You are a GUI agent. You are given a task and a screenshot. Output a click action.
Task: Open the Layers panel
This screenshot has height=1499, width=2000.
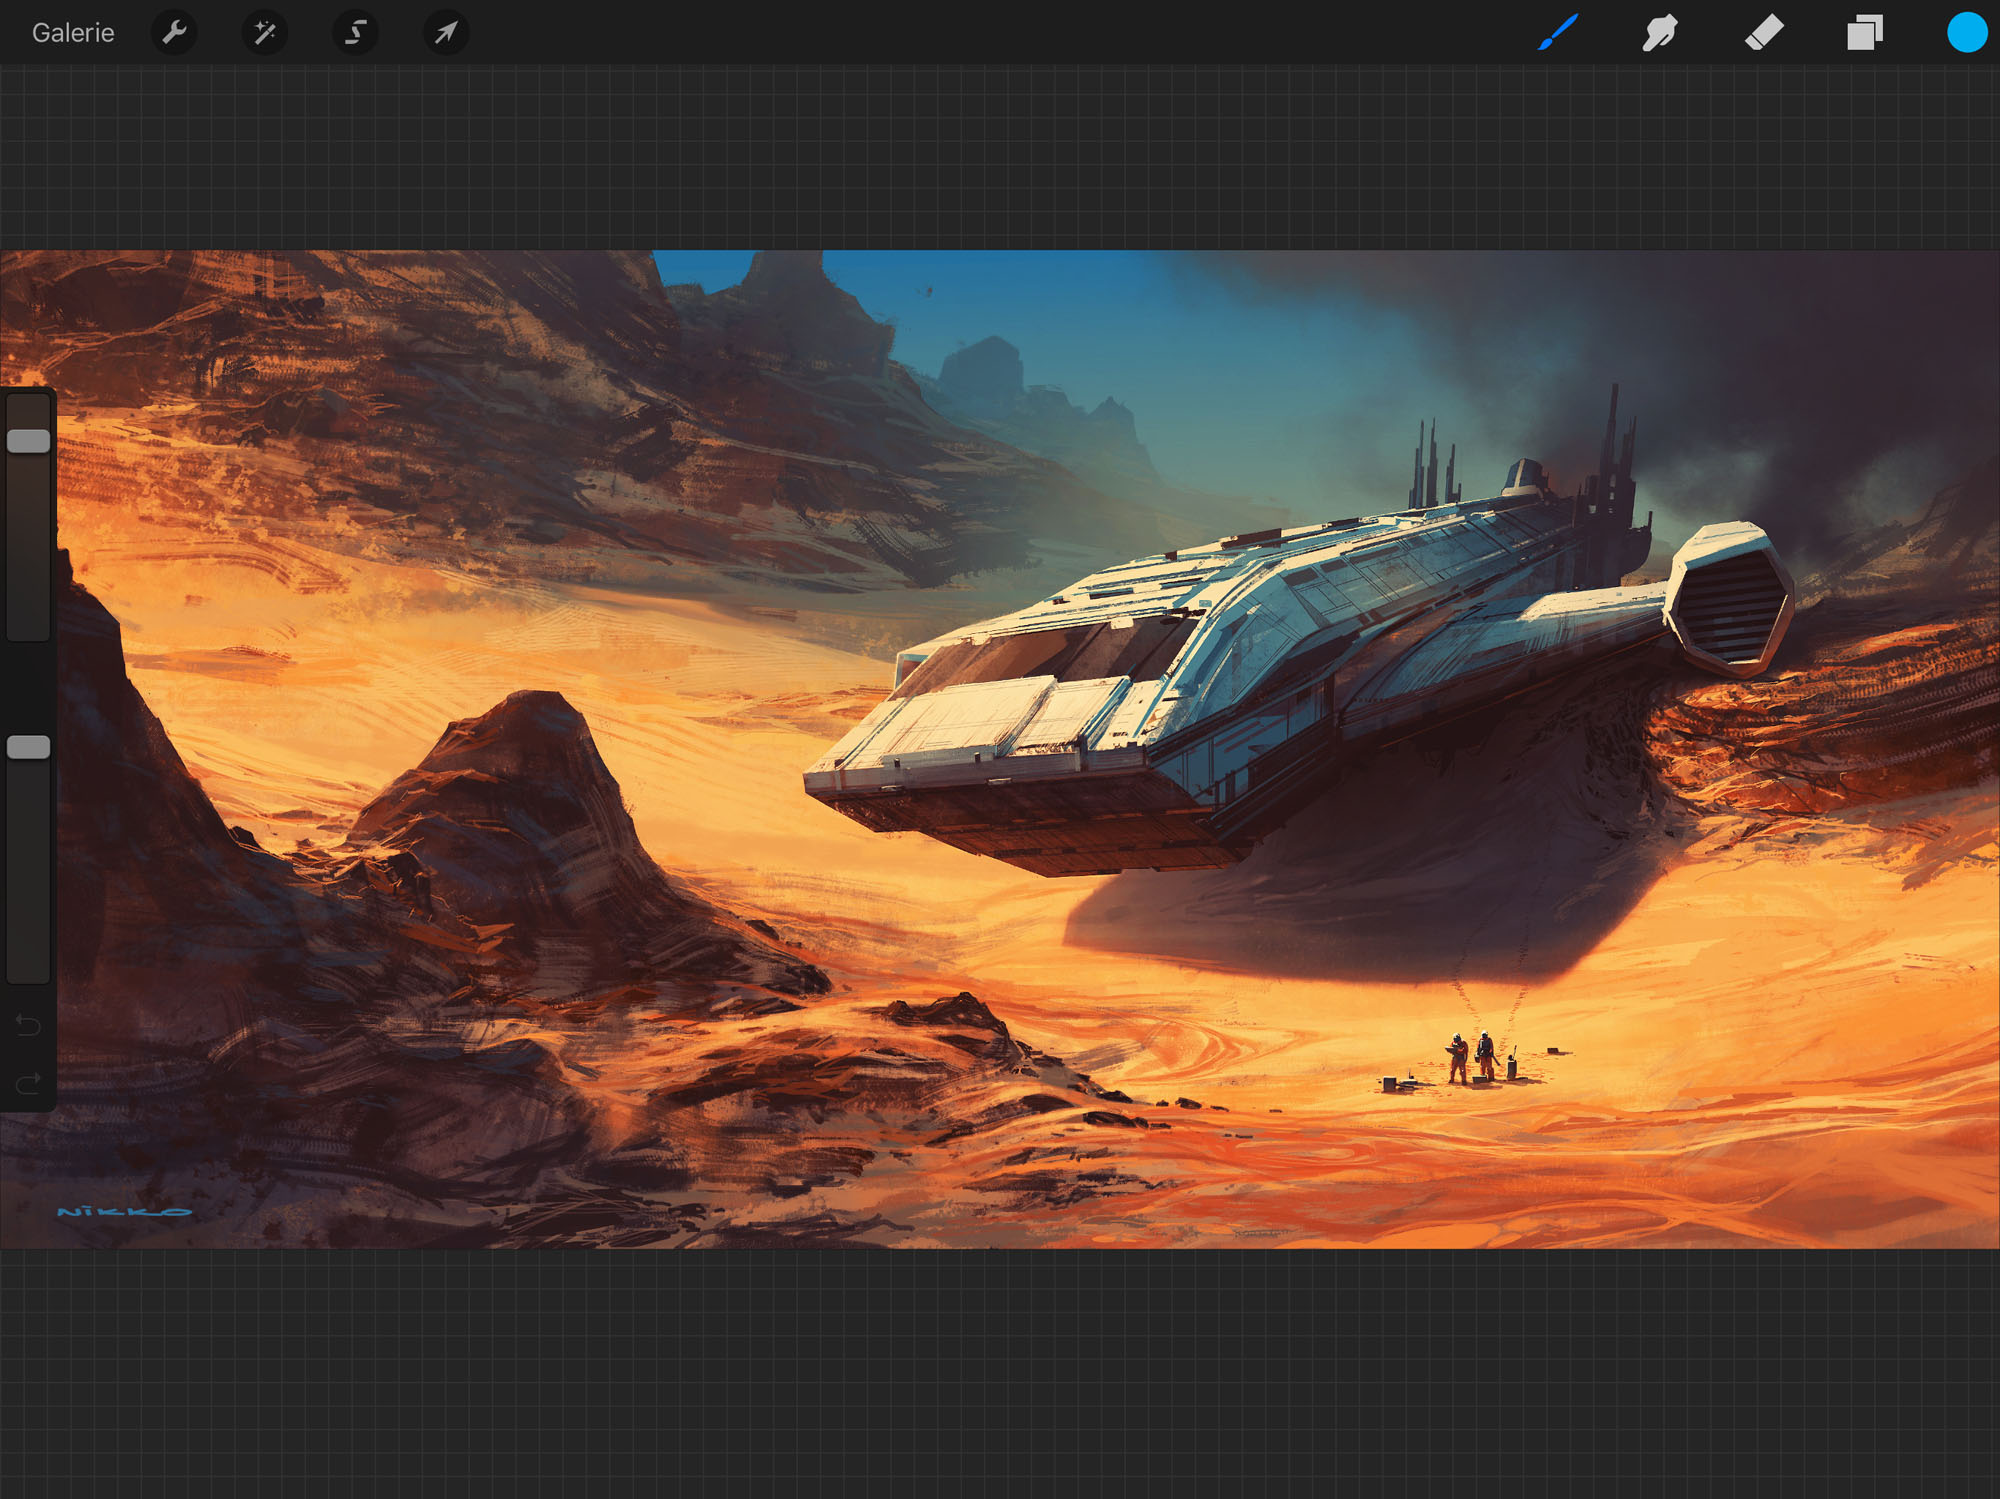point(1865,32)
